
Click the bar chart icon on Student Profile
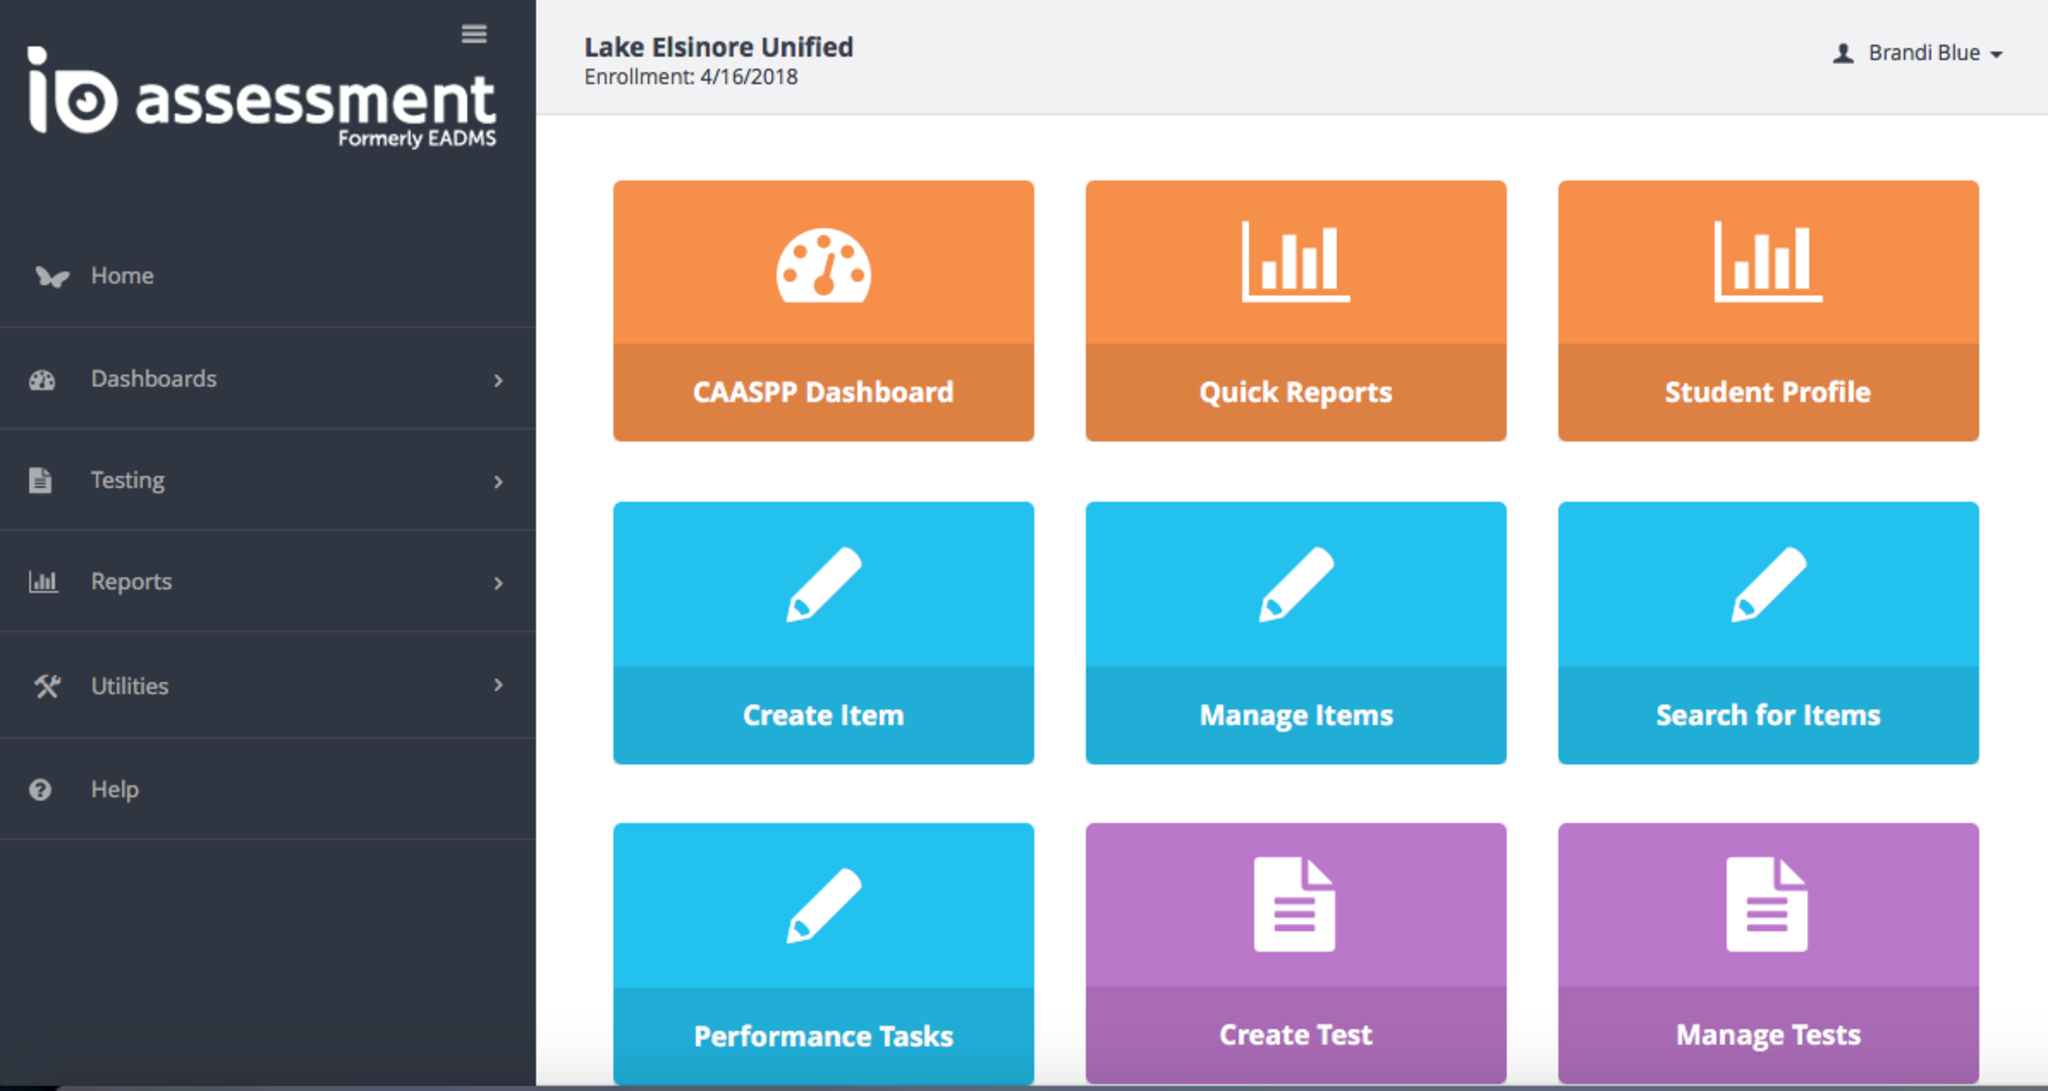click(x=1767, y=261)
